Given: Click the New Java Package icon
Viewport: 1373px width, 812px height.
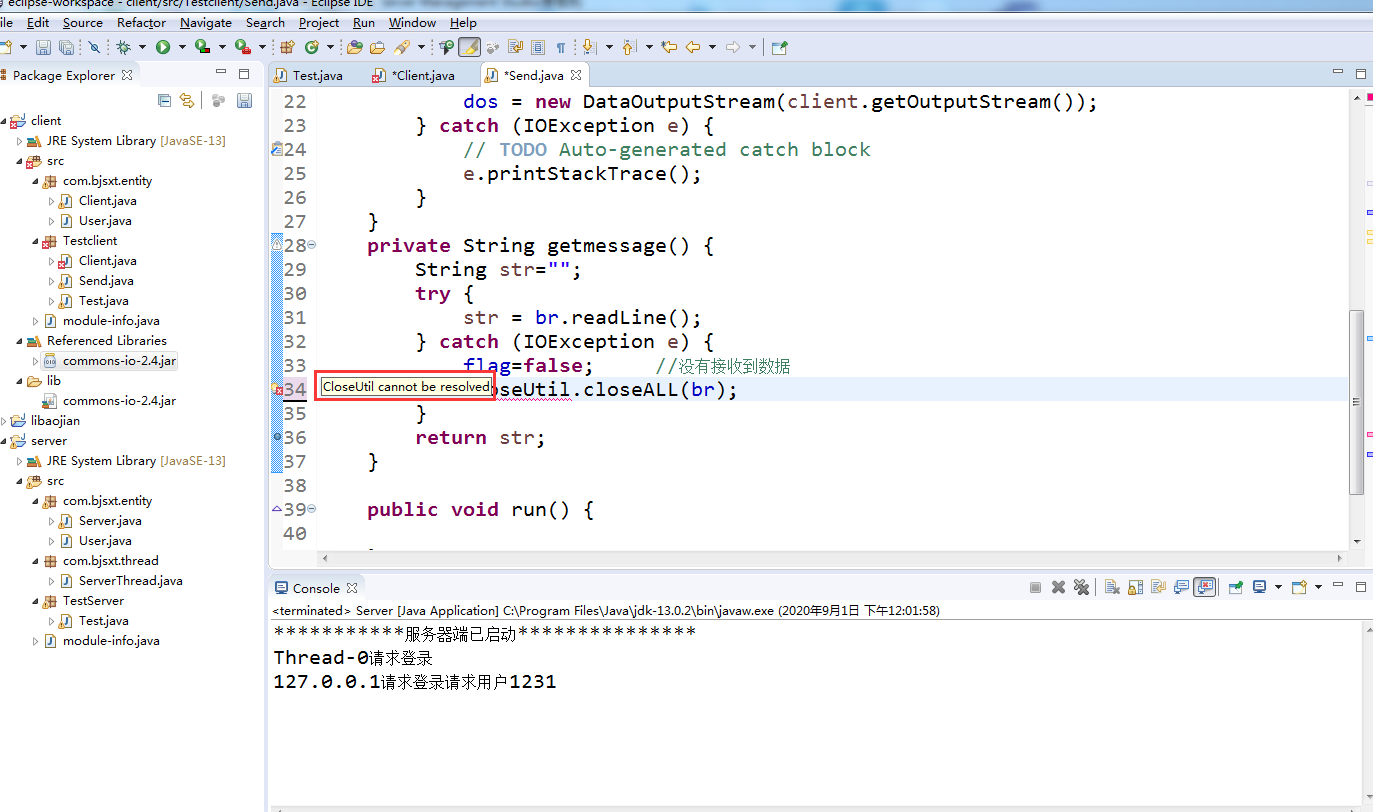Looking at the screenshot, I should point(287,47).
